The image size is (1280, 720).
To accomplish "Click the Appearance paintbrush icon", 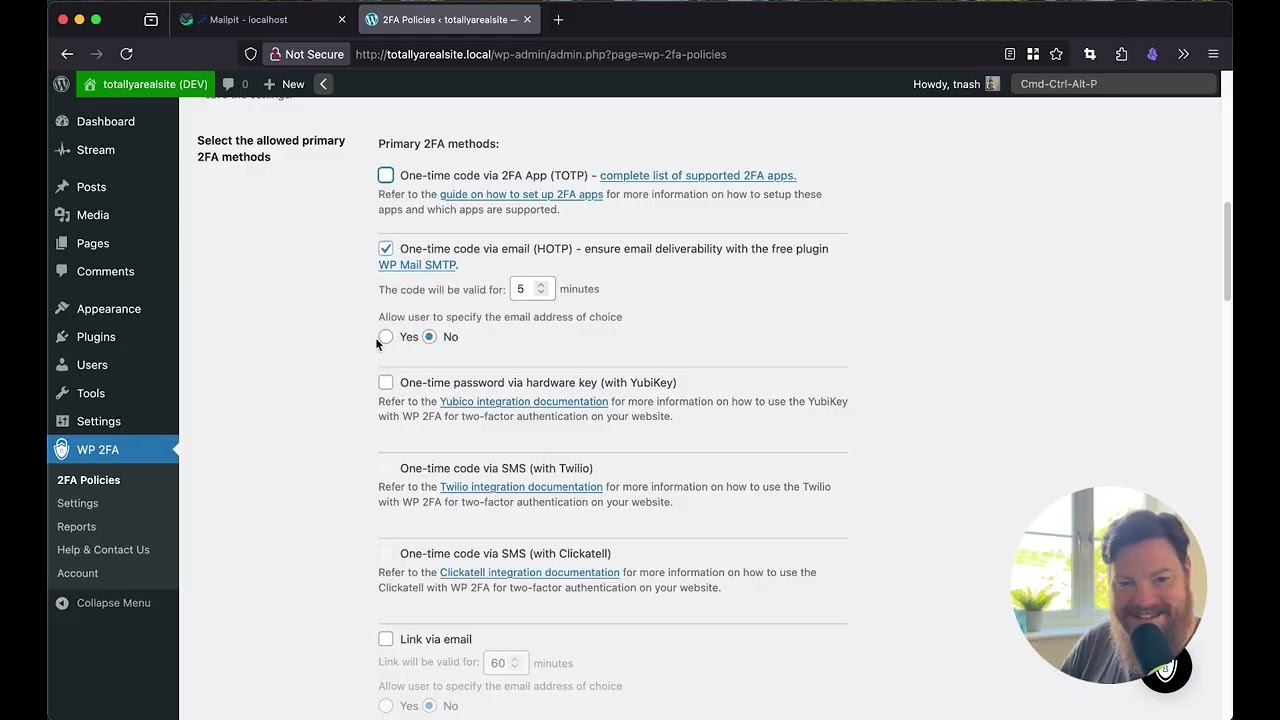I will (62, 309).
